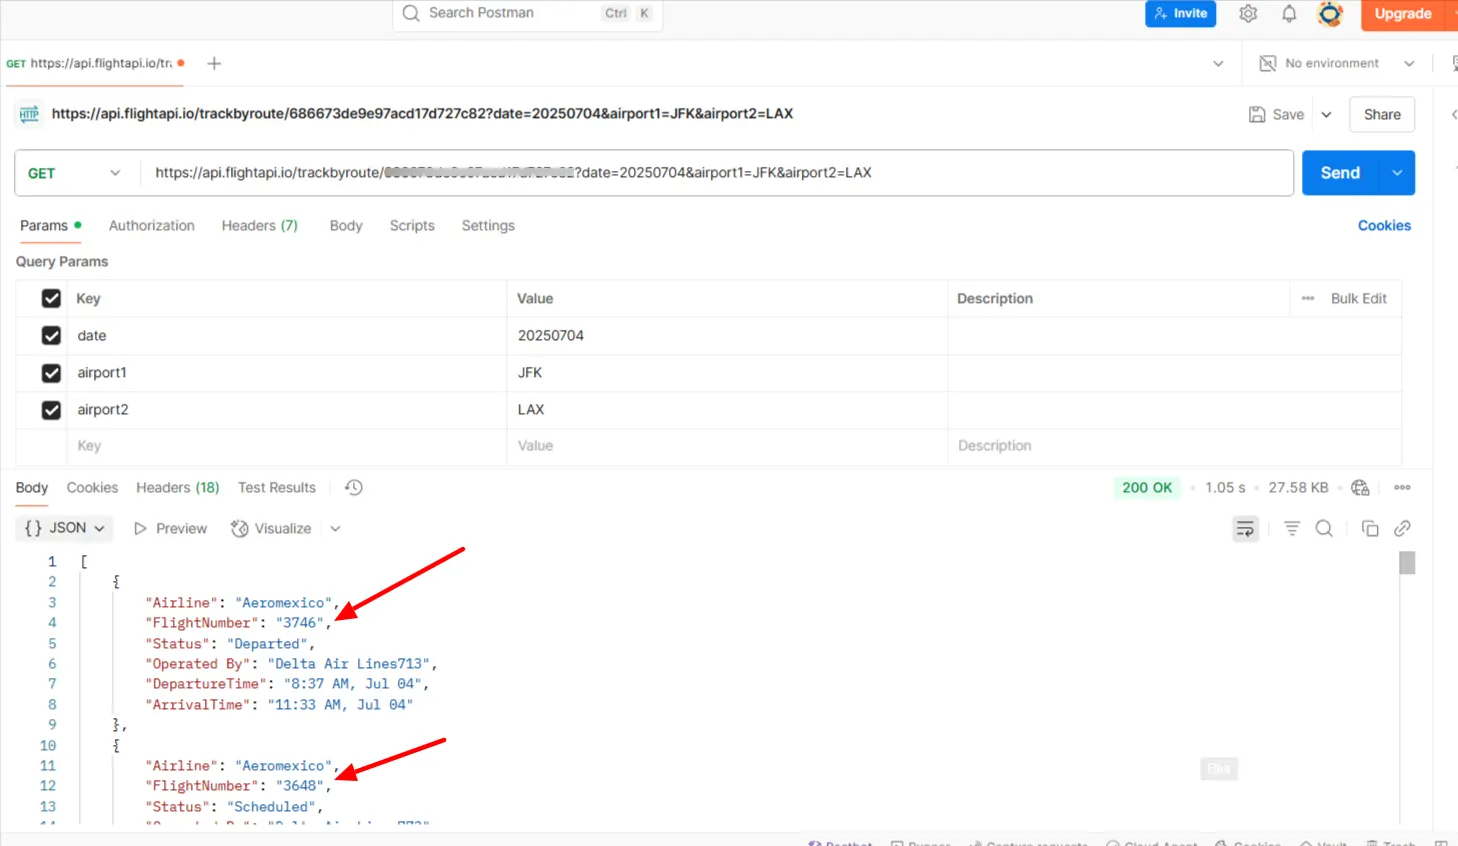Open the No environment selector
The image size is (1458, 846).
(1337, 63)
